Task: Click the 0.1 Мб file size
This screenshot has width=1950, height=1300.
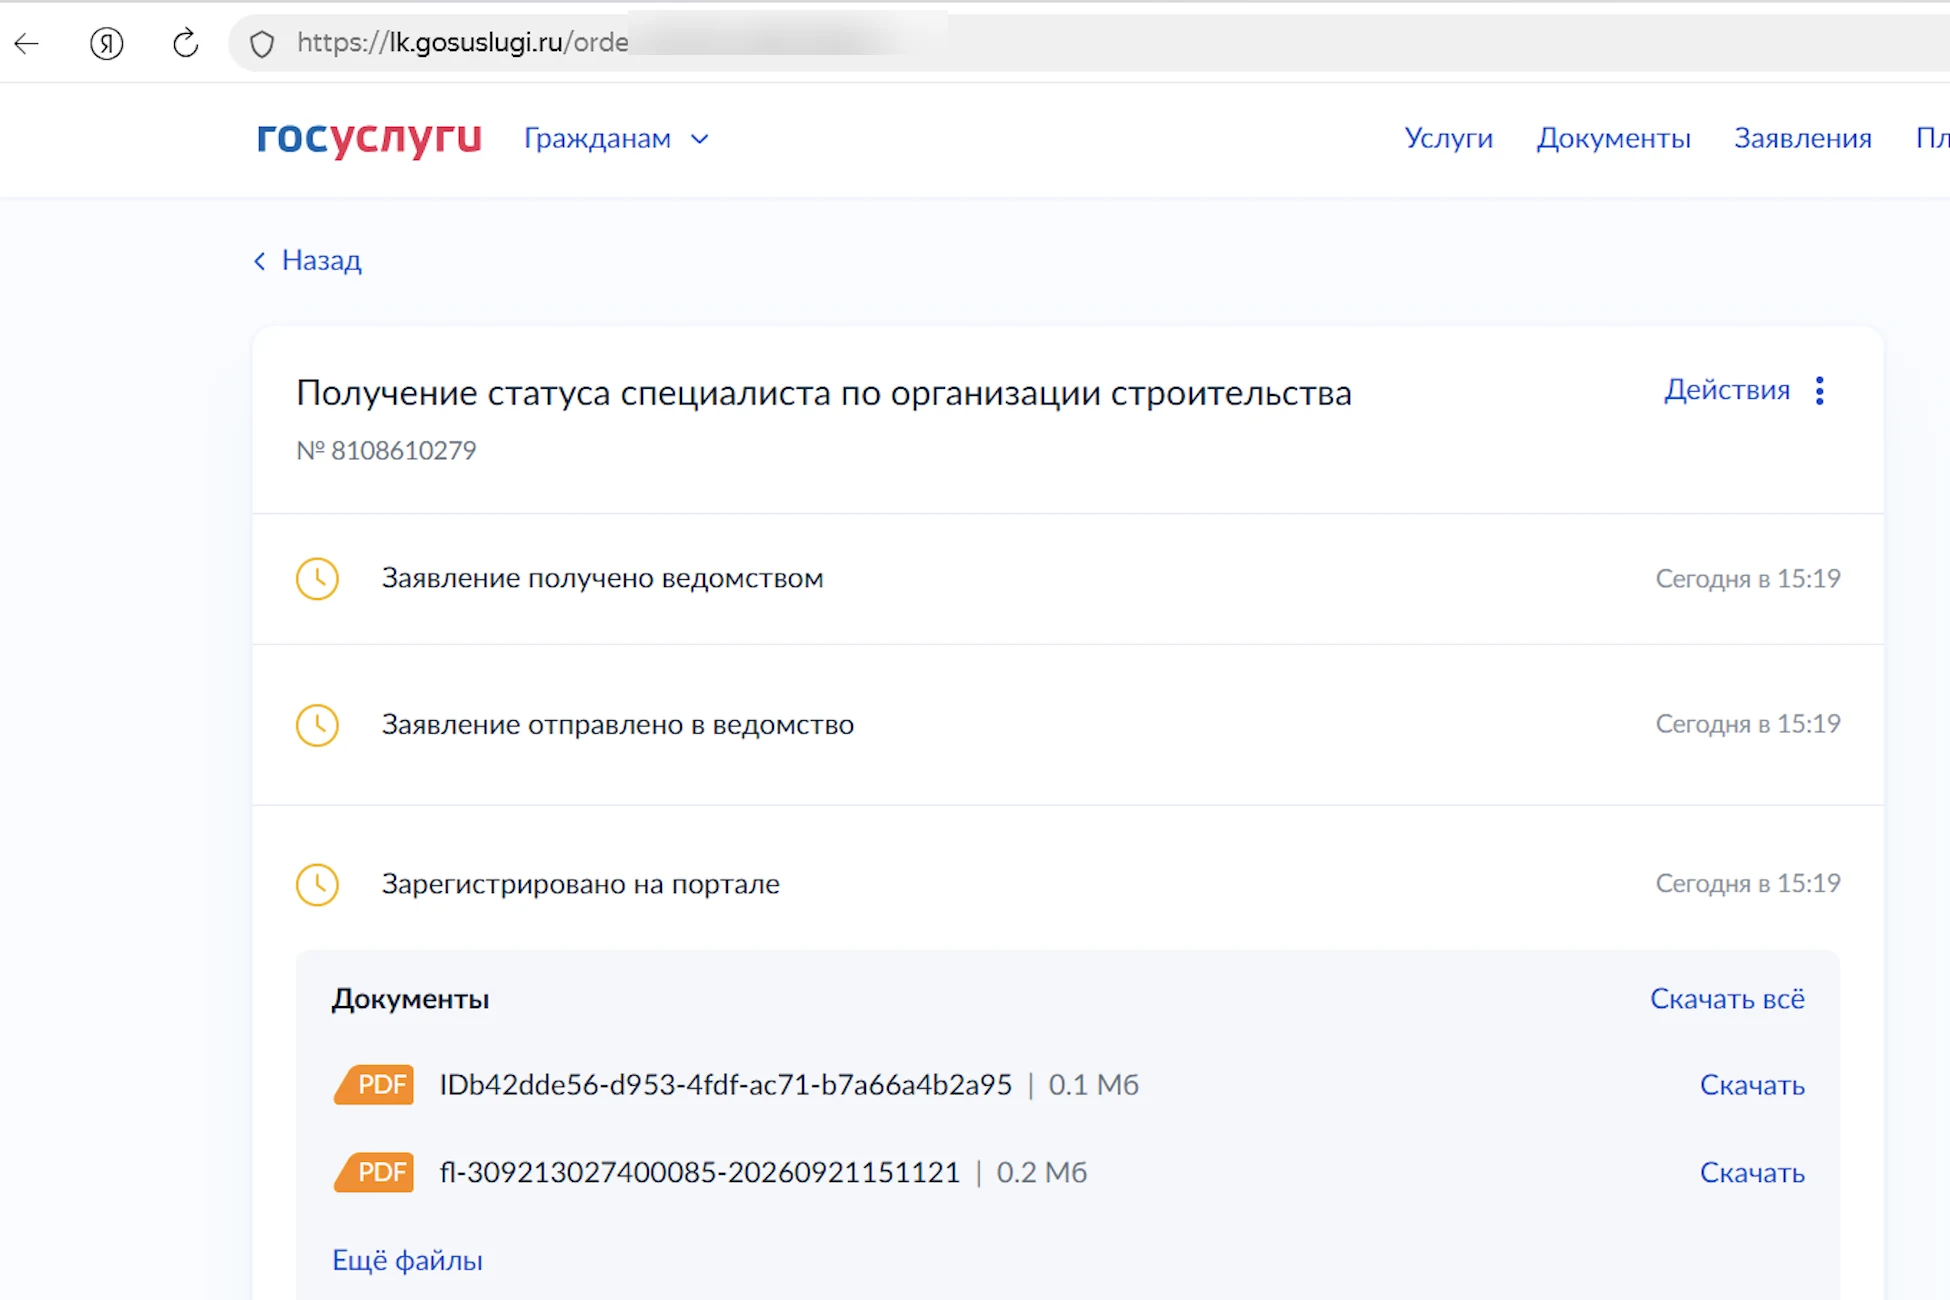Action: click(1093, 1085)
